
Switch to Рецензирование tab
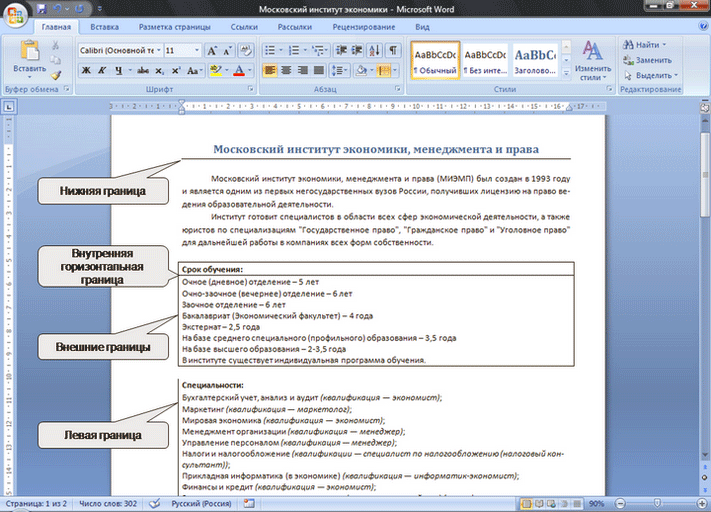pos(364,27)
